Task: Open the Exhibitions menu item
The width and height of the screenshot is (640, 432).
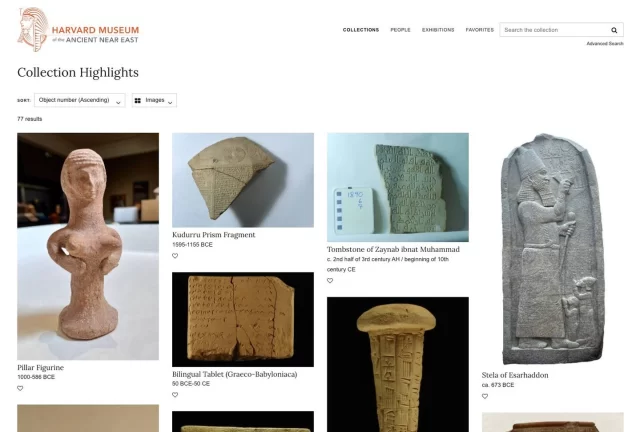Action: point(438,30)
